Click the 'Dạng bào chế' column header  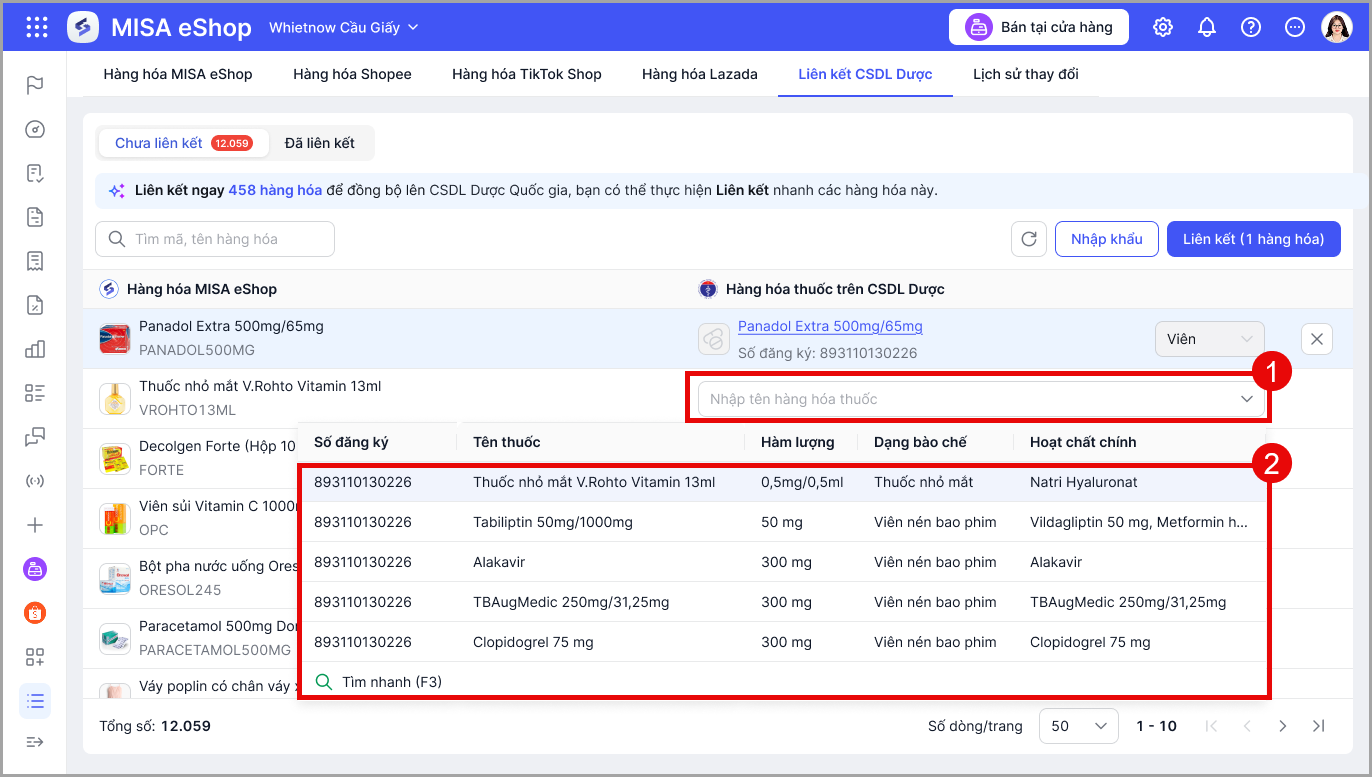(x=920, y=442)
